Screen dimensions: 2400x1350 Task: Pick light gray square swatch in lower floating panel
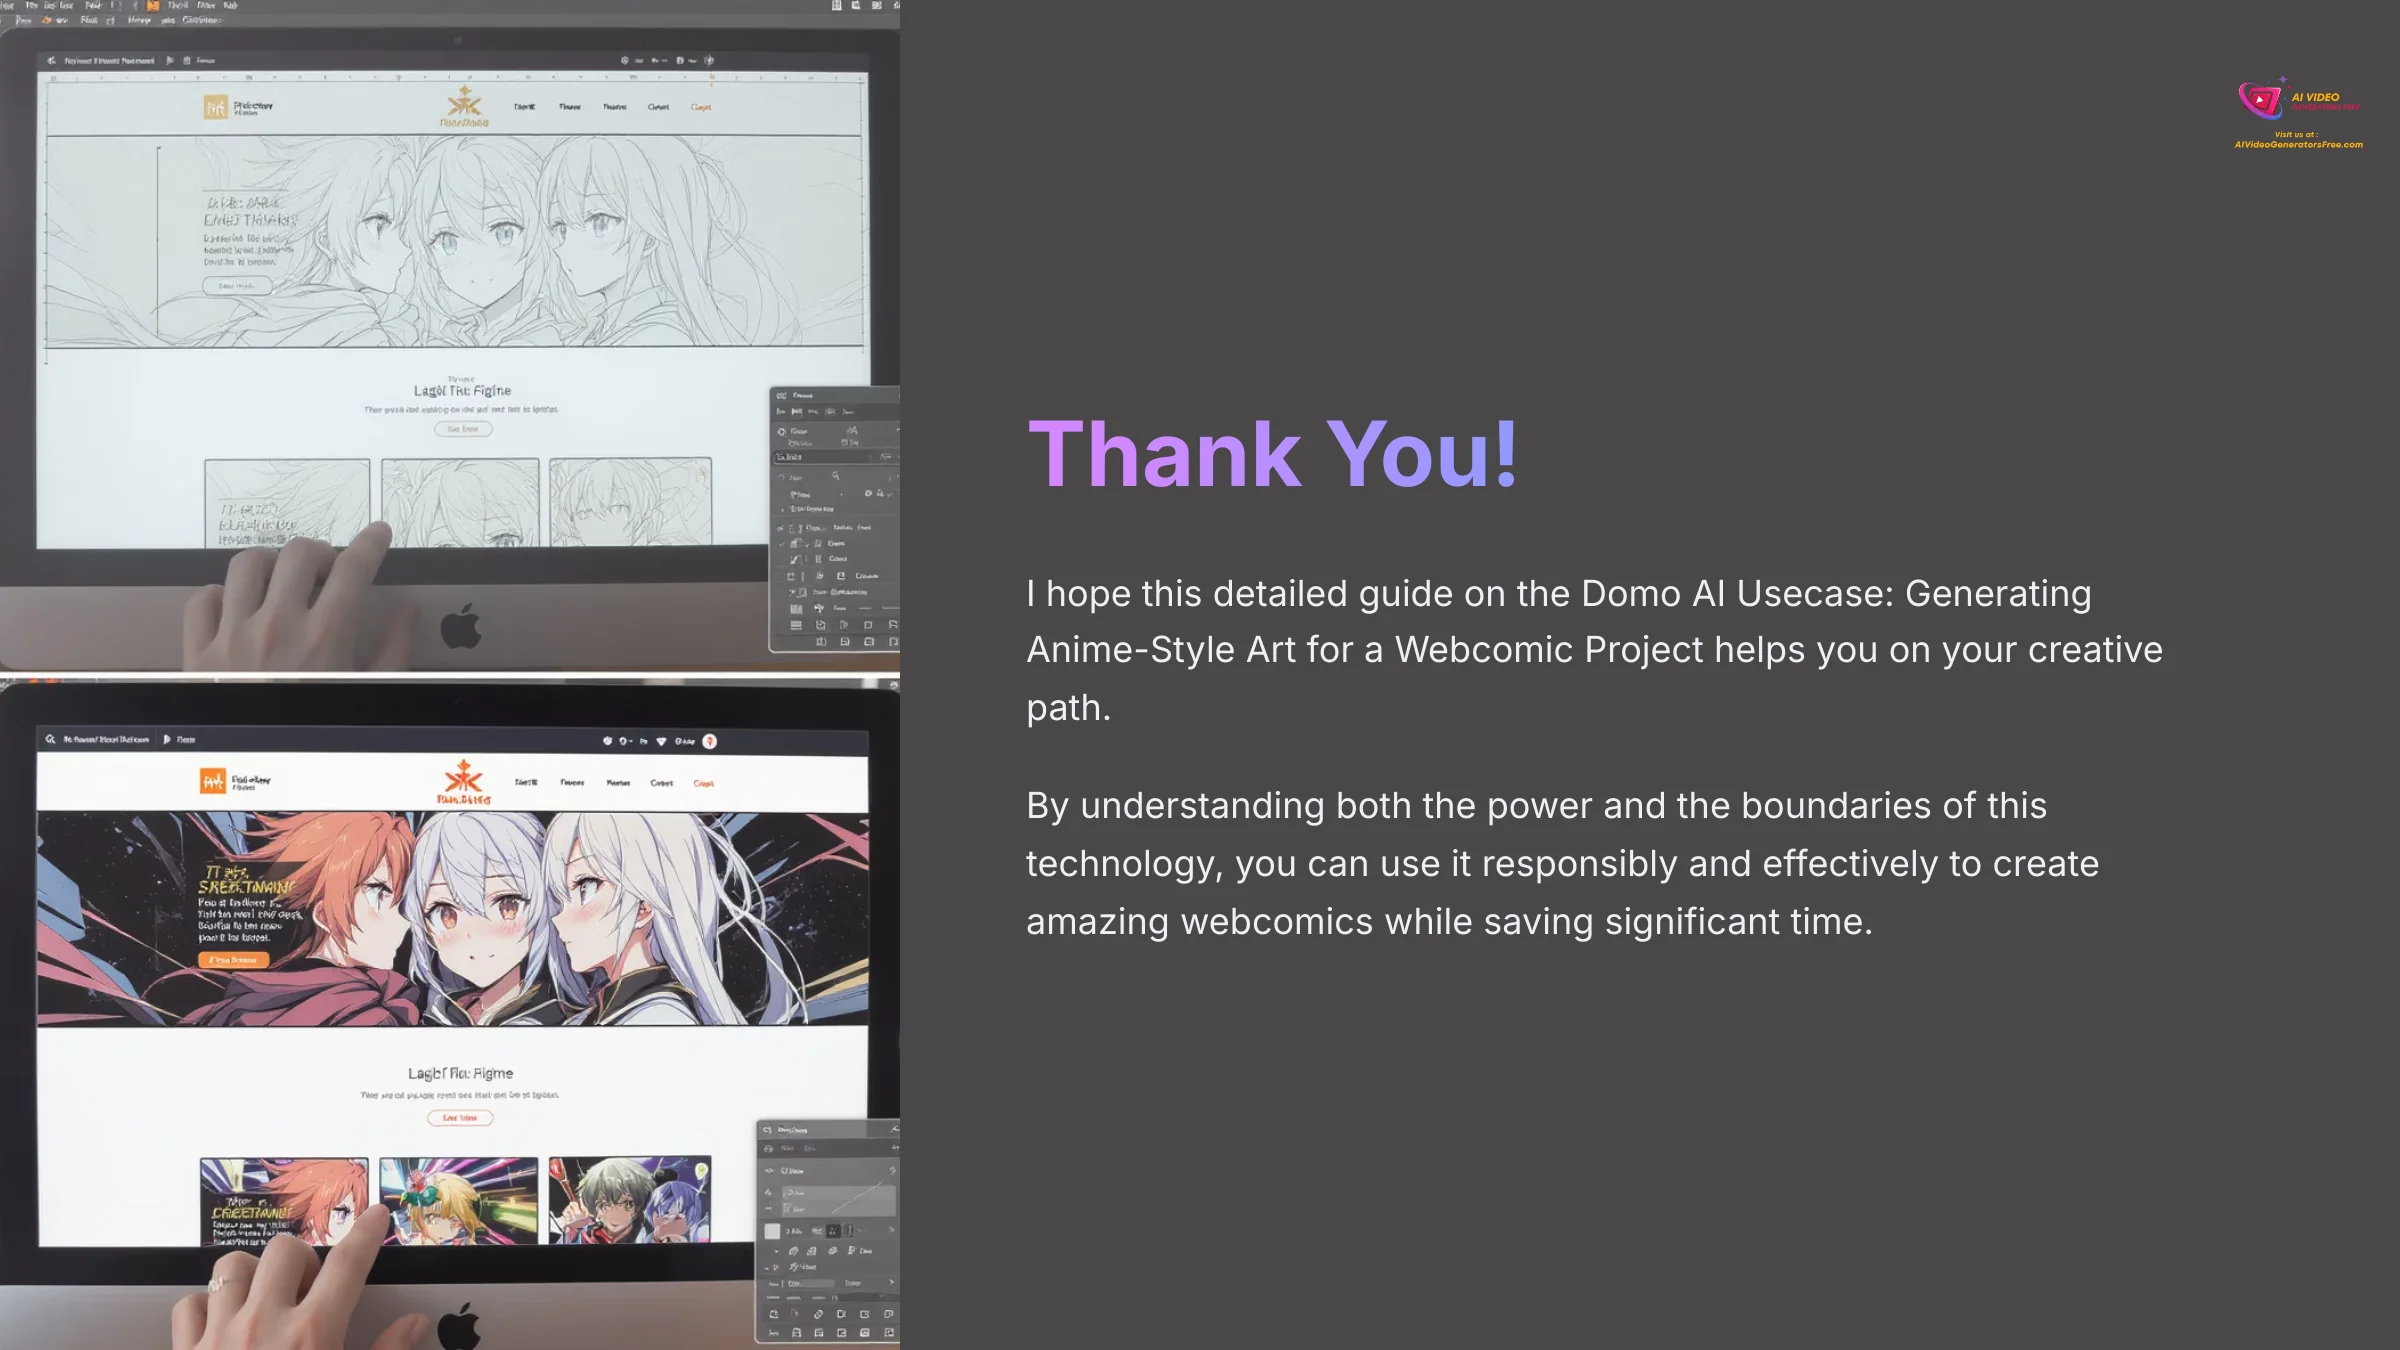772,1231
